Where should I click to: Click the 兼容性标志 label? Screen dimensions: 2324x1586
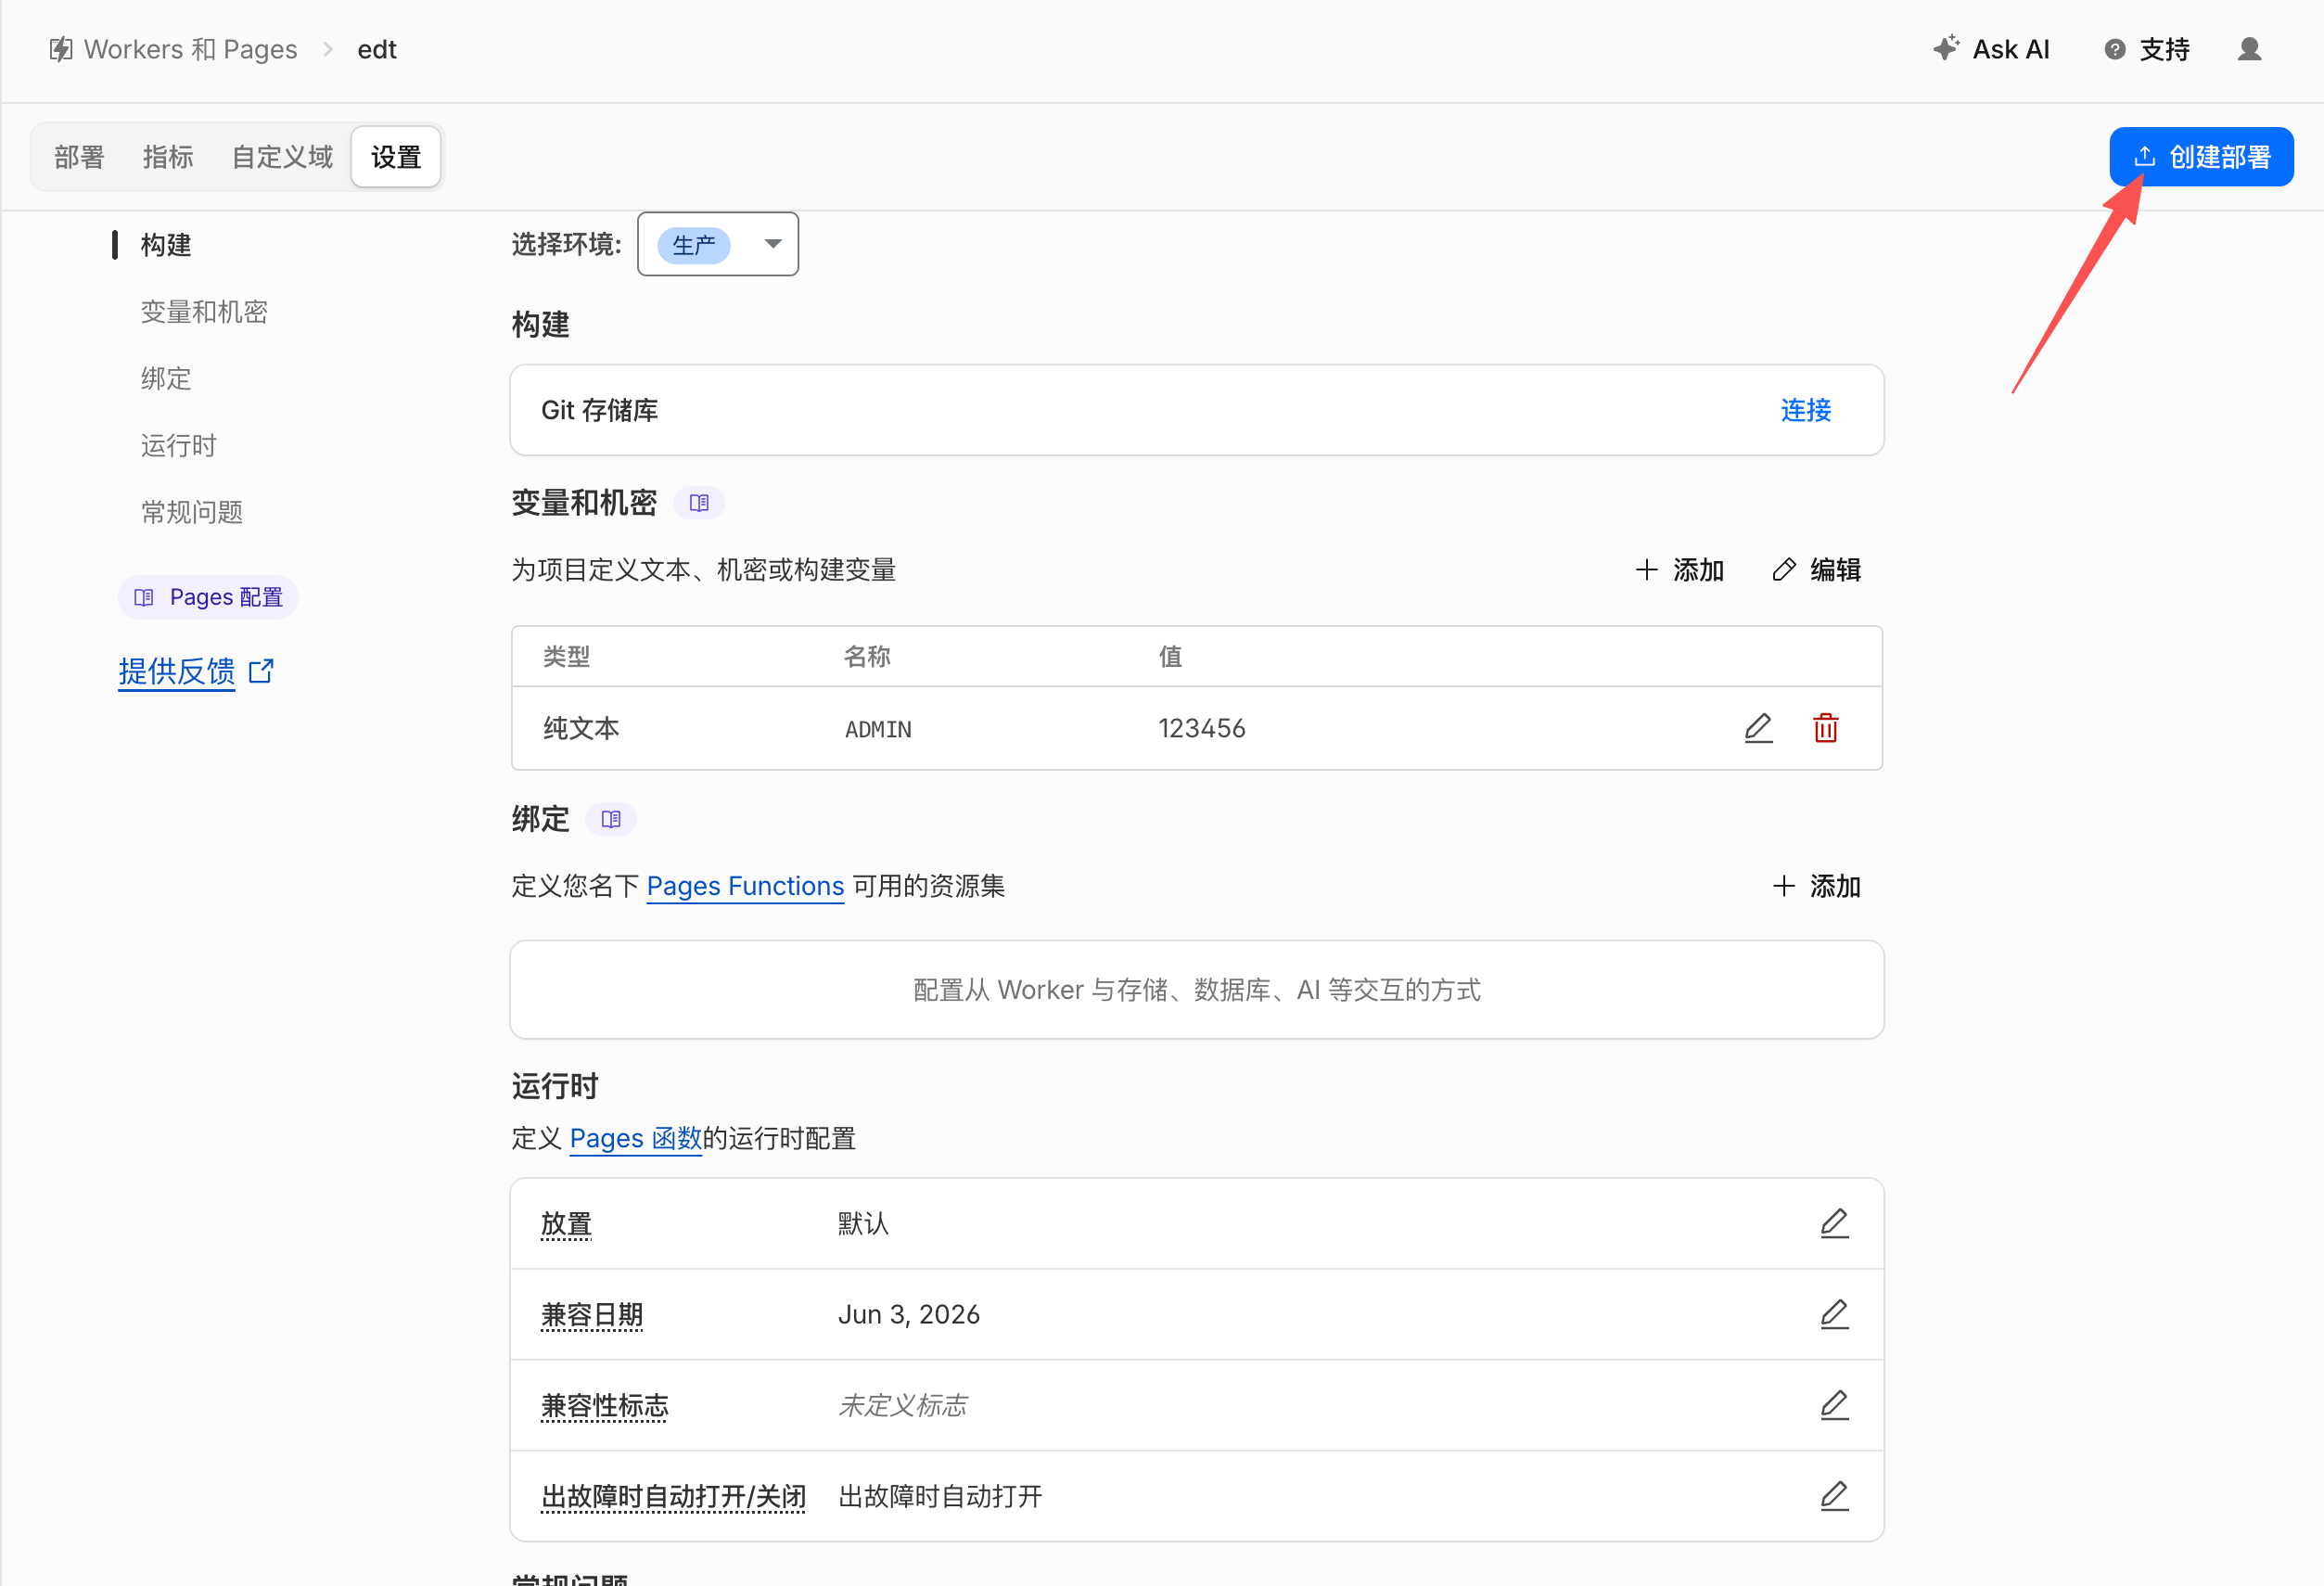605,1406
